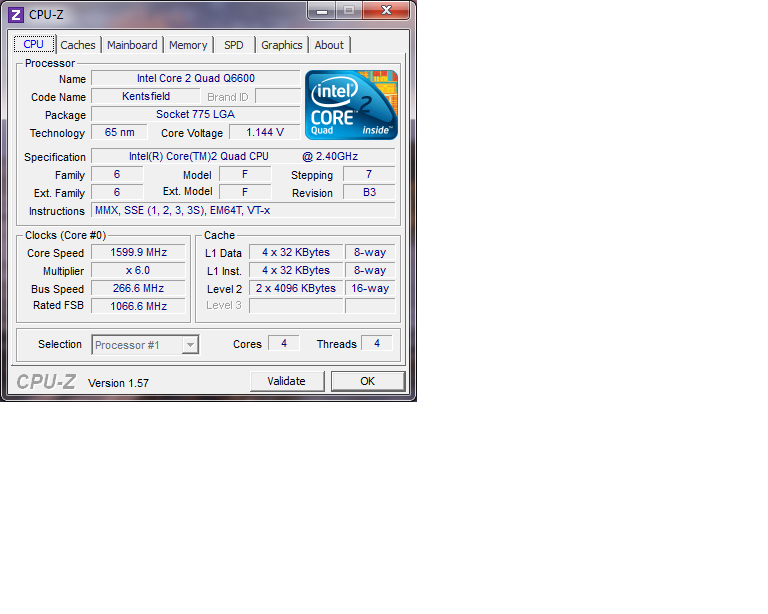Click the Level 2 value 2 x 4096 KBytes
The height and width of the screenshot is (614, 768).
pyautogui.click(x=296, y=288)
